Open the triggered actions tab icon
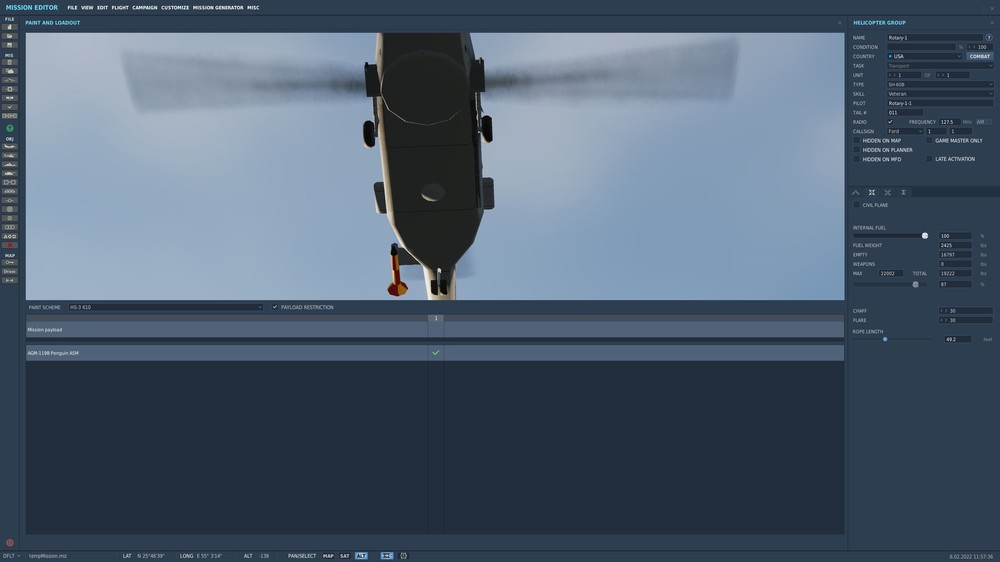This screenshot has width=1000, height=562. point(887,192)
